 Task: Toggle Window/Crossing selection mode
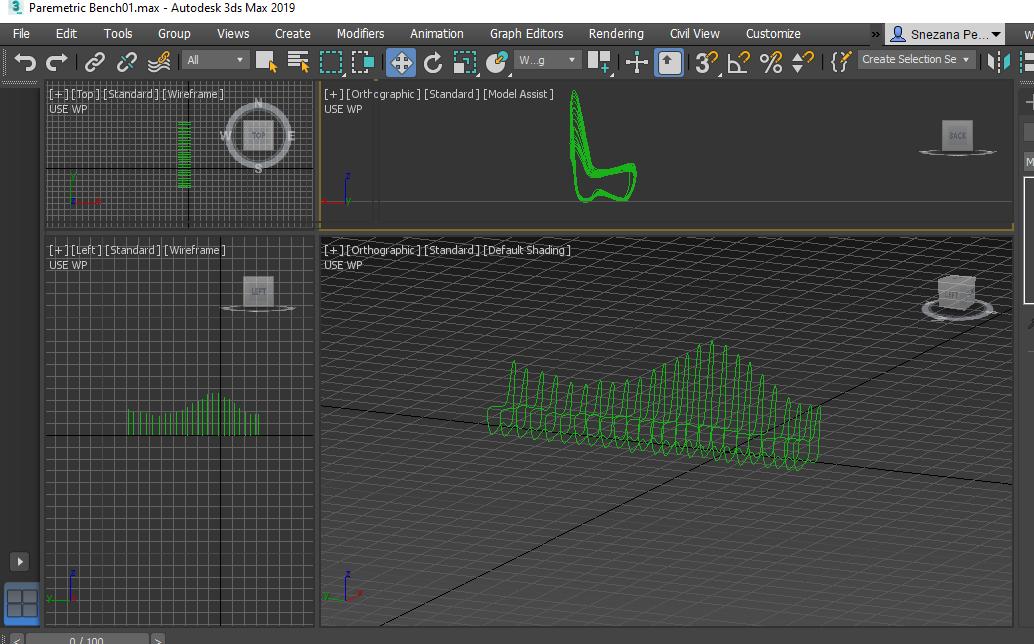[363, 62]
